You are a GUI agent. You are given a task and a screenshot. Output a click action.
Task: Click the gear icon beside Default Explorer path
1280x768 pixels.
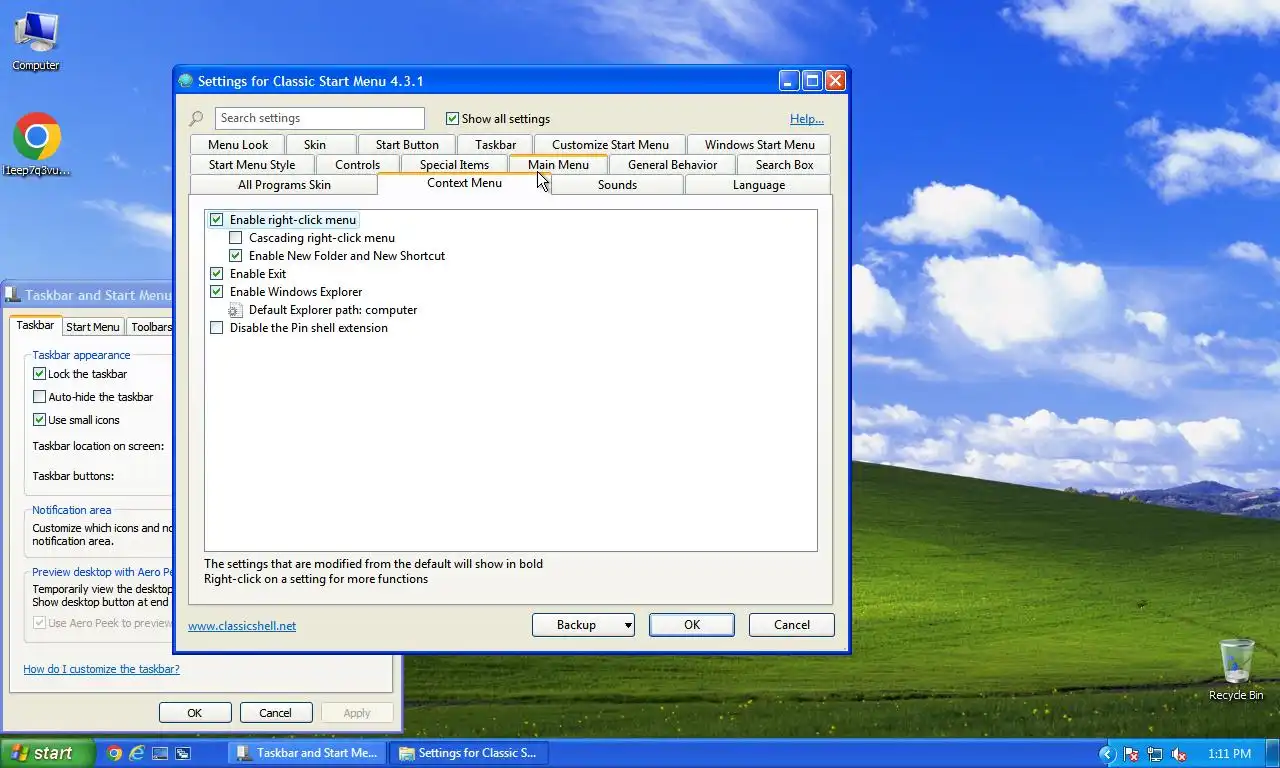coord(235,310)
